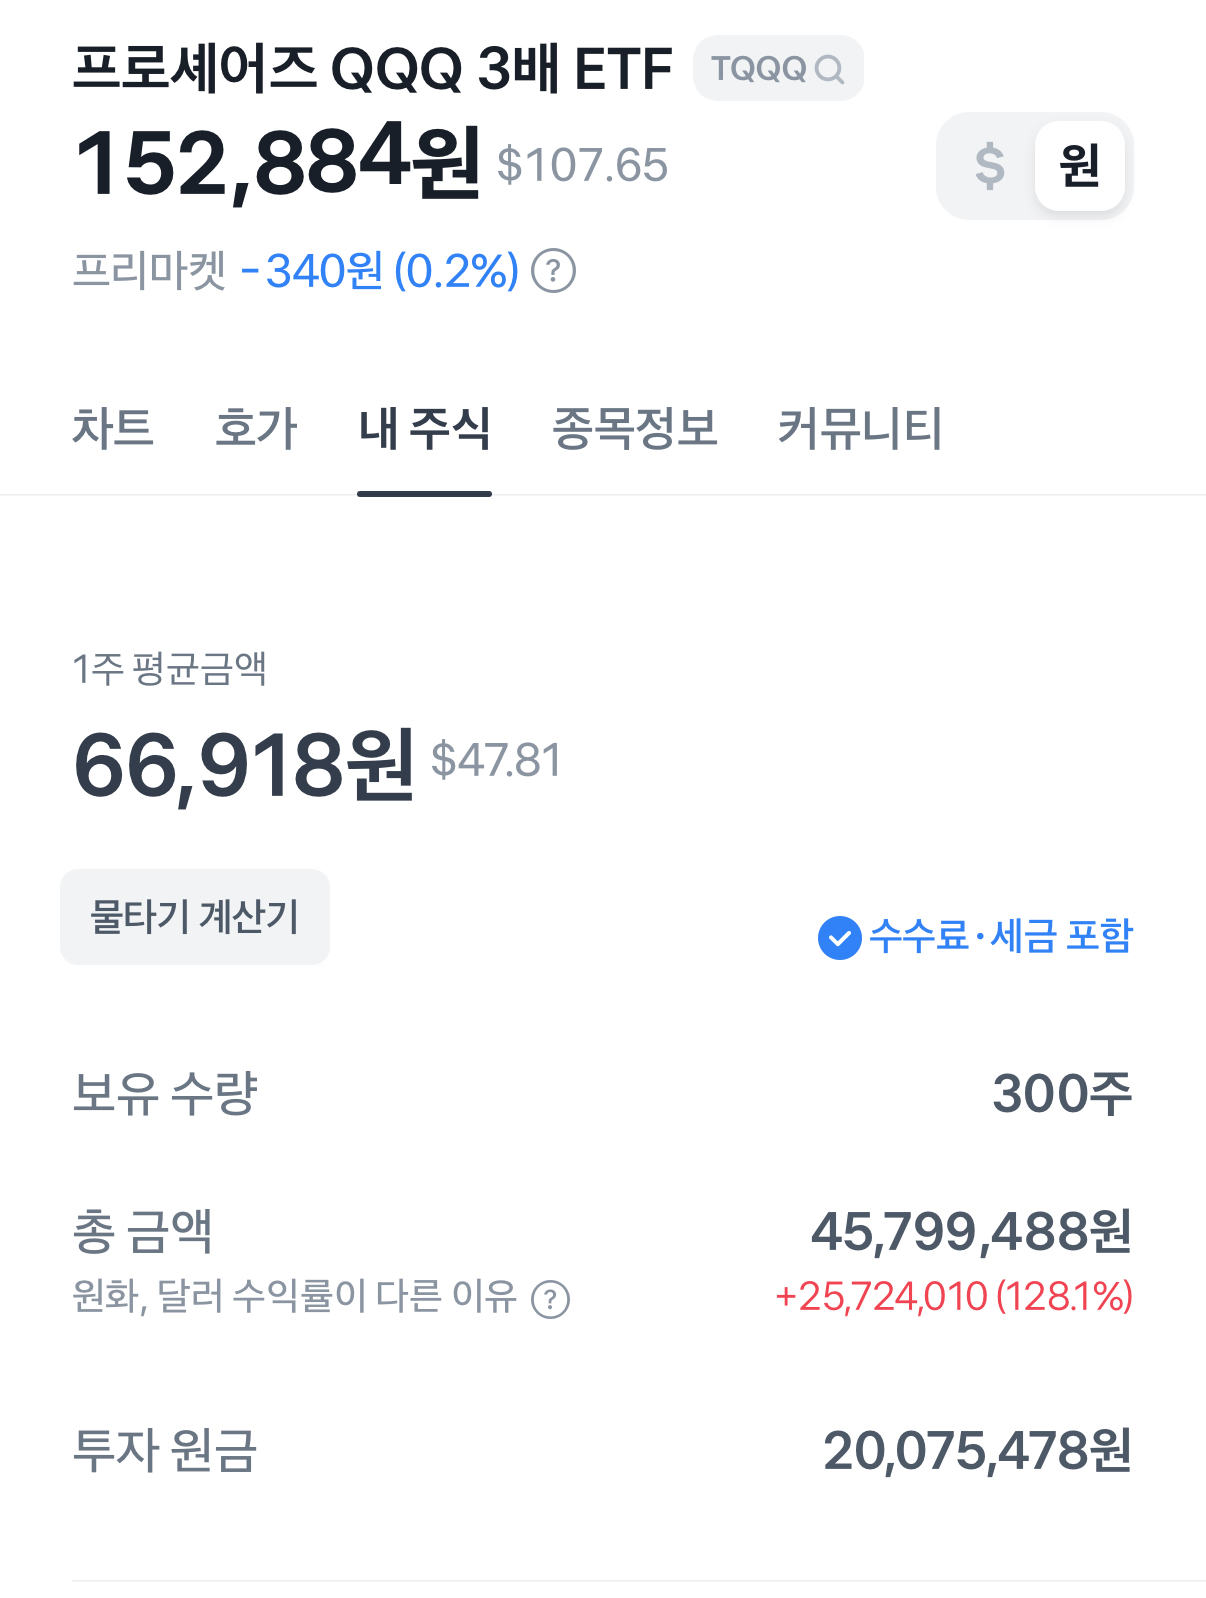Tap the 66,918원 average price value

[243, 765]
